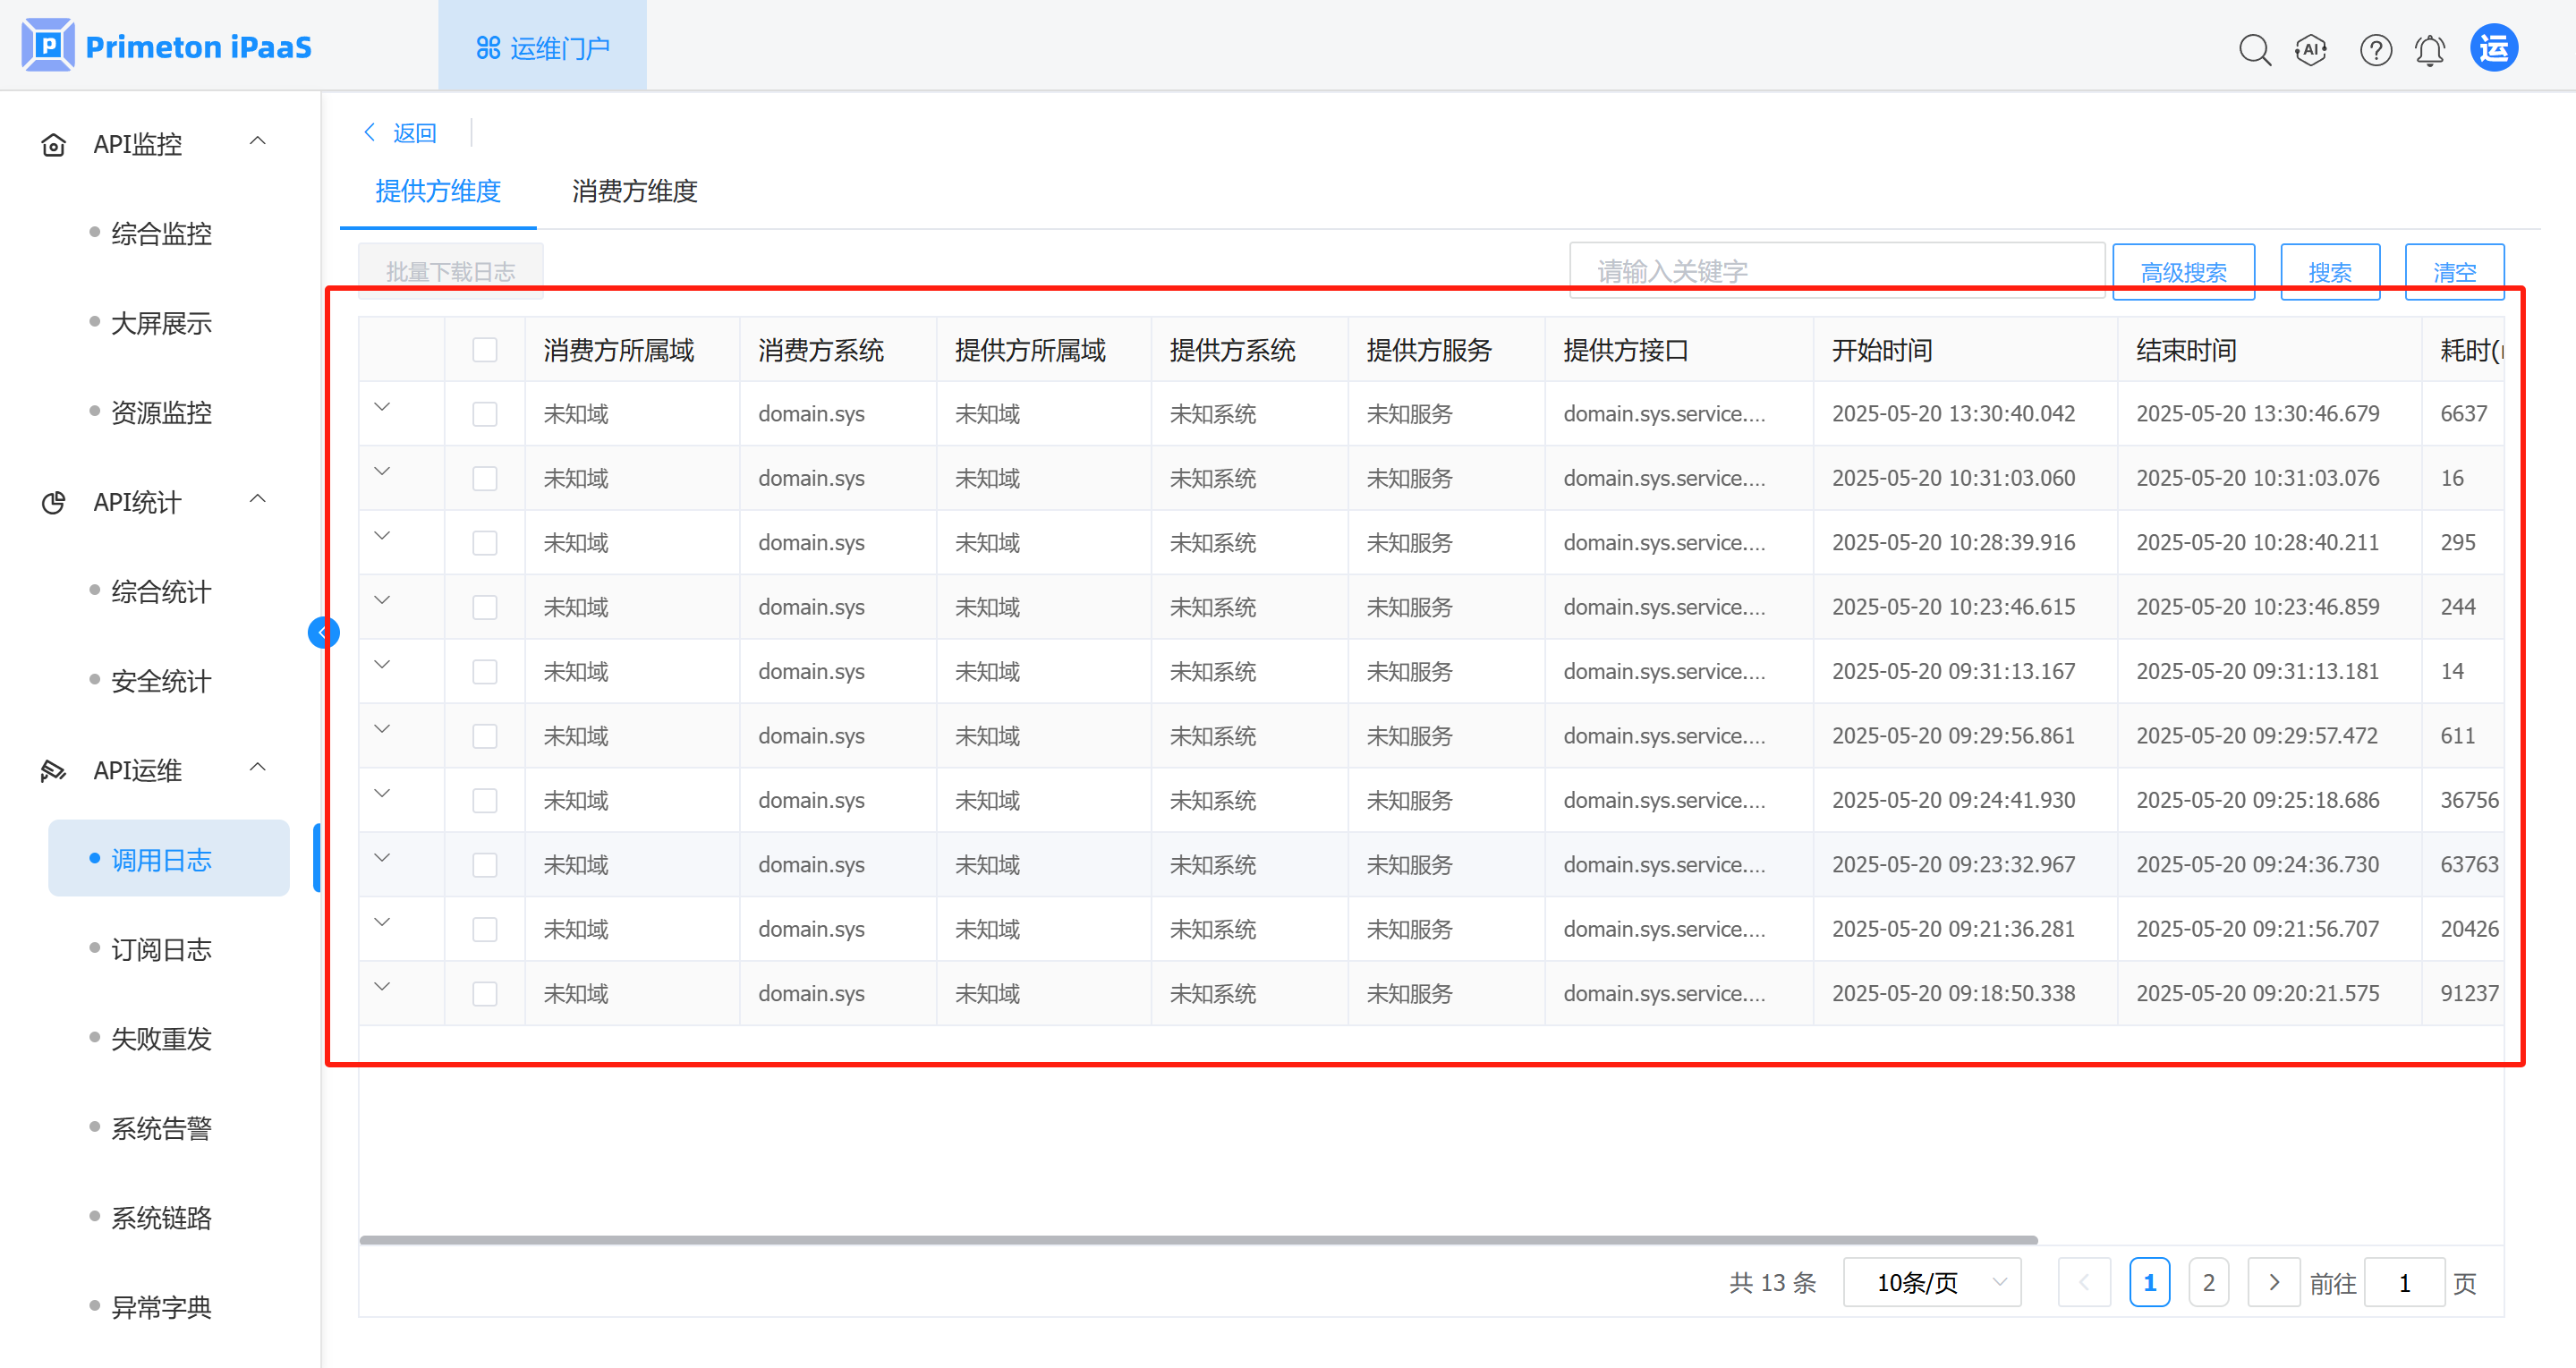Click the horizontal table scrollbar

[1197, 1240]
